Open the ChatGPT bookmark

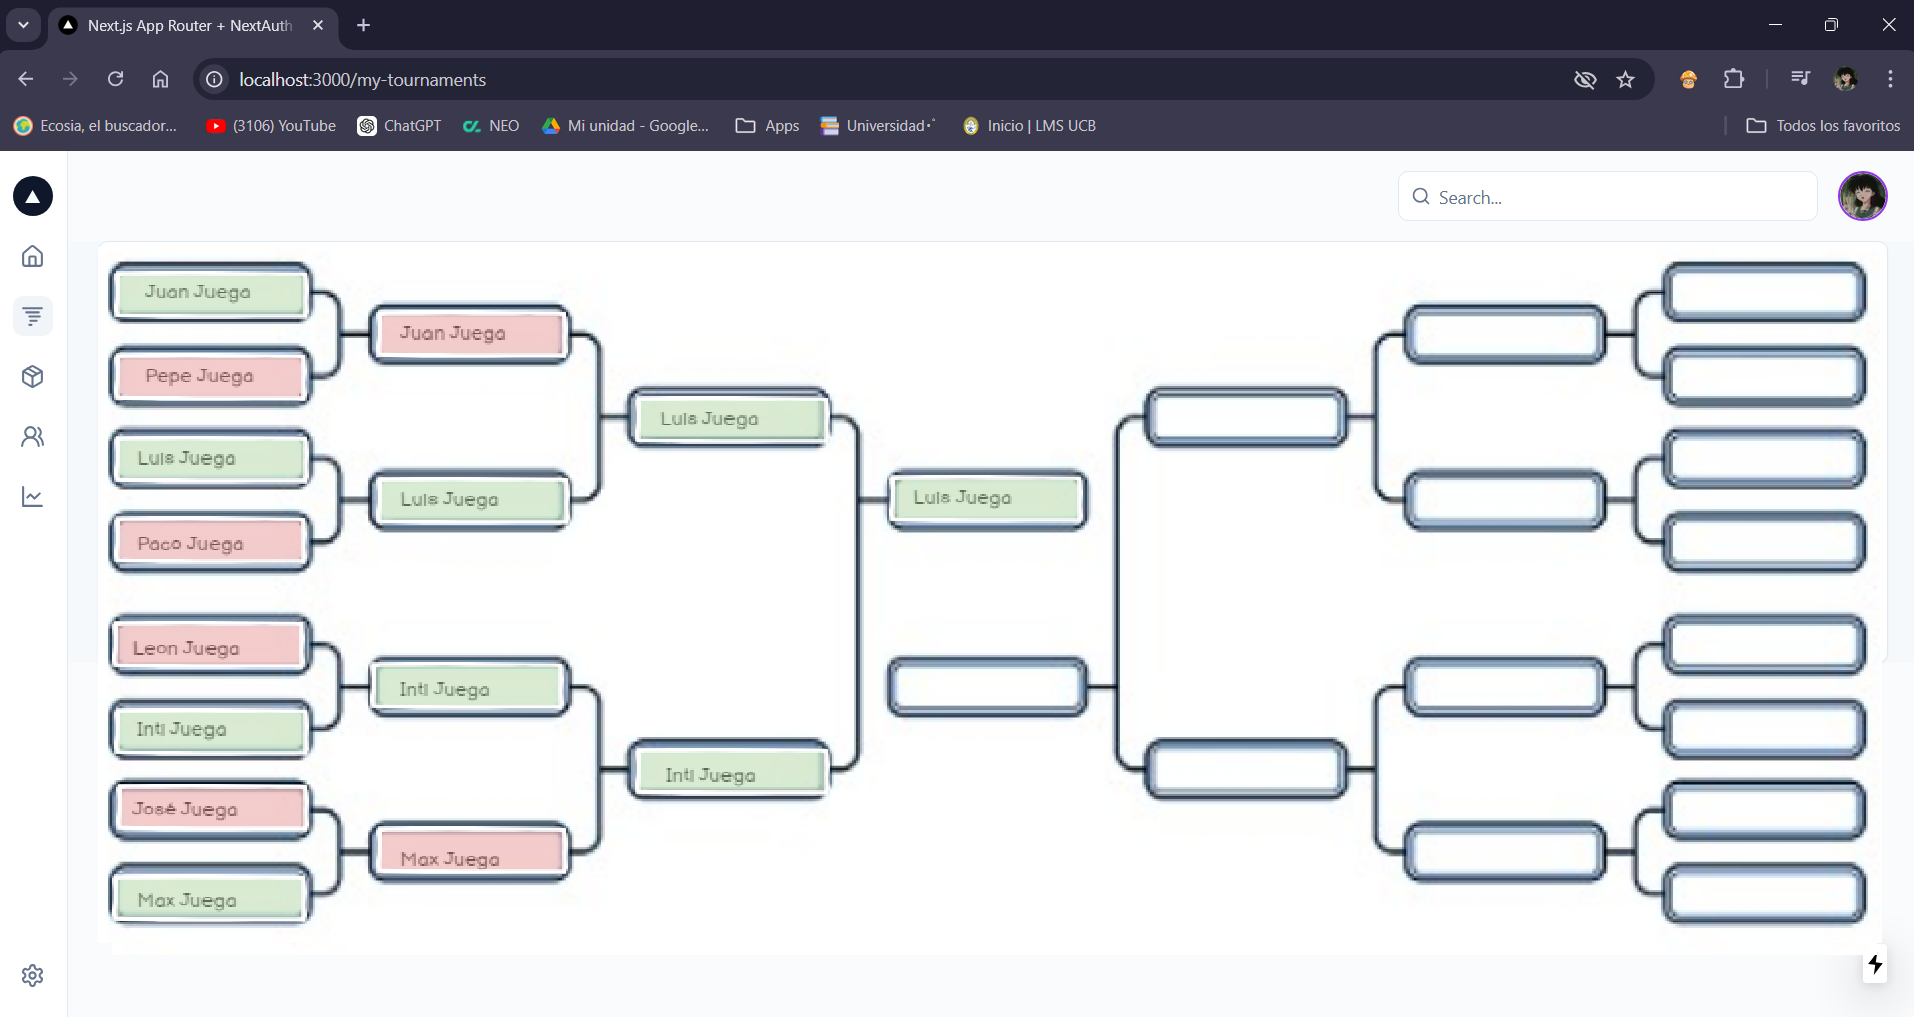tap(399, 126)
